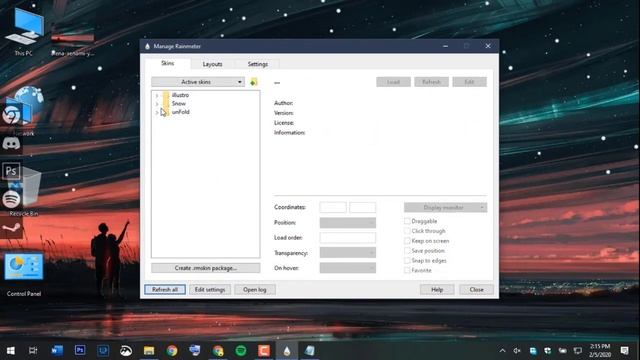Open File Explorer from the taskbar
Viewport: 640px width, 360px height.
tap(149, 351)
